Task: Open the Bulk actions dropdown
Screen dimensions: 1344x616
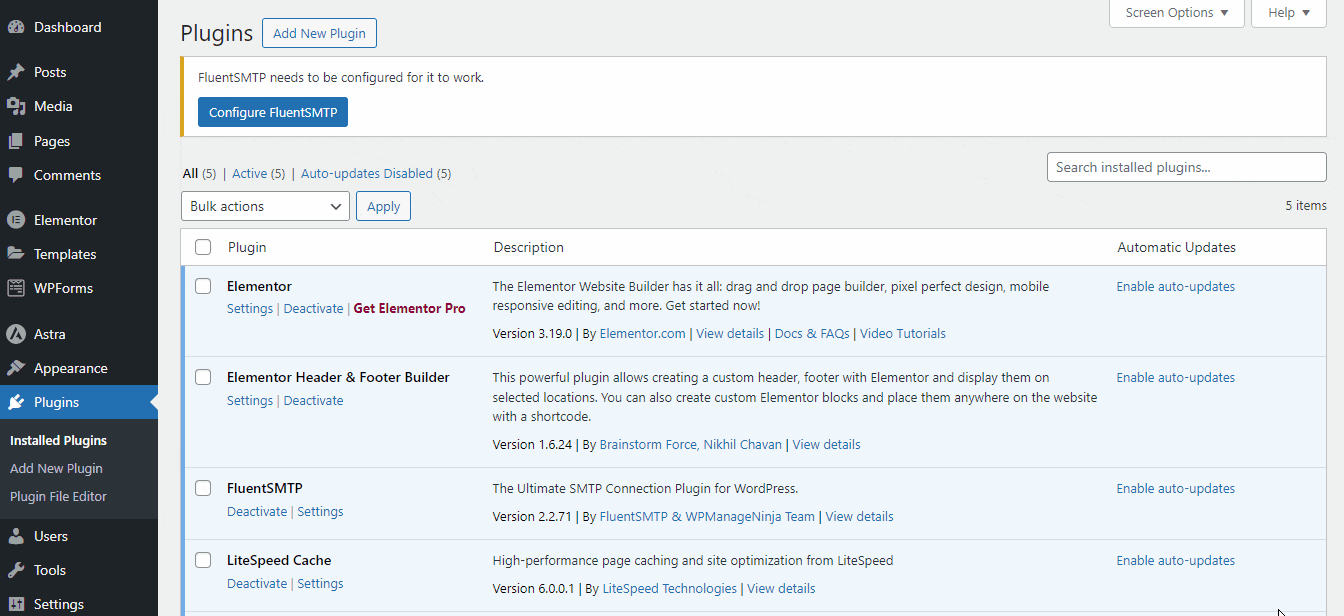Action: tap(264, 206)
